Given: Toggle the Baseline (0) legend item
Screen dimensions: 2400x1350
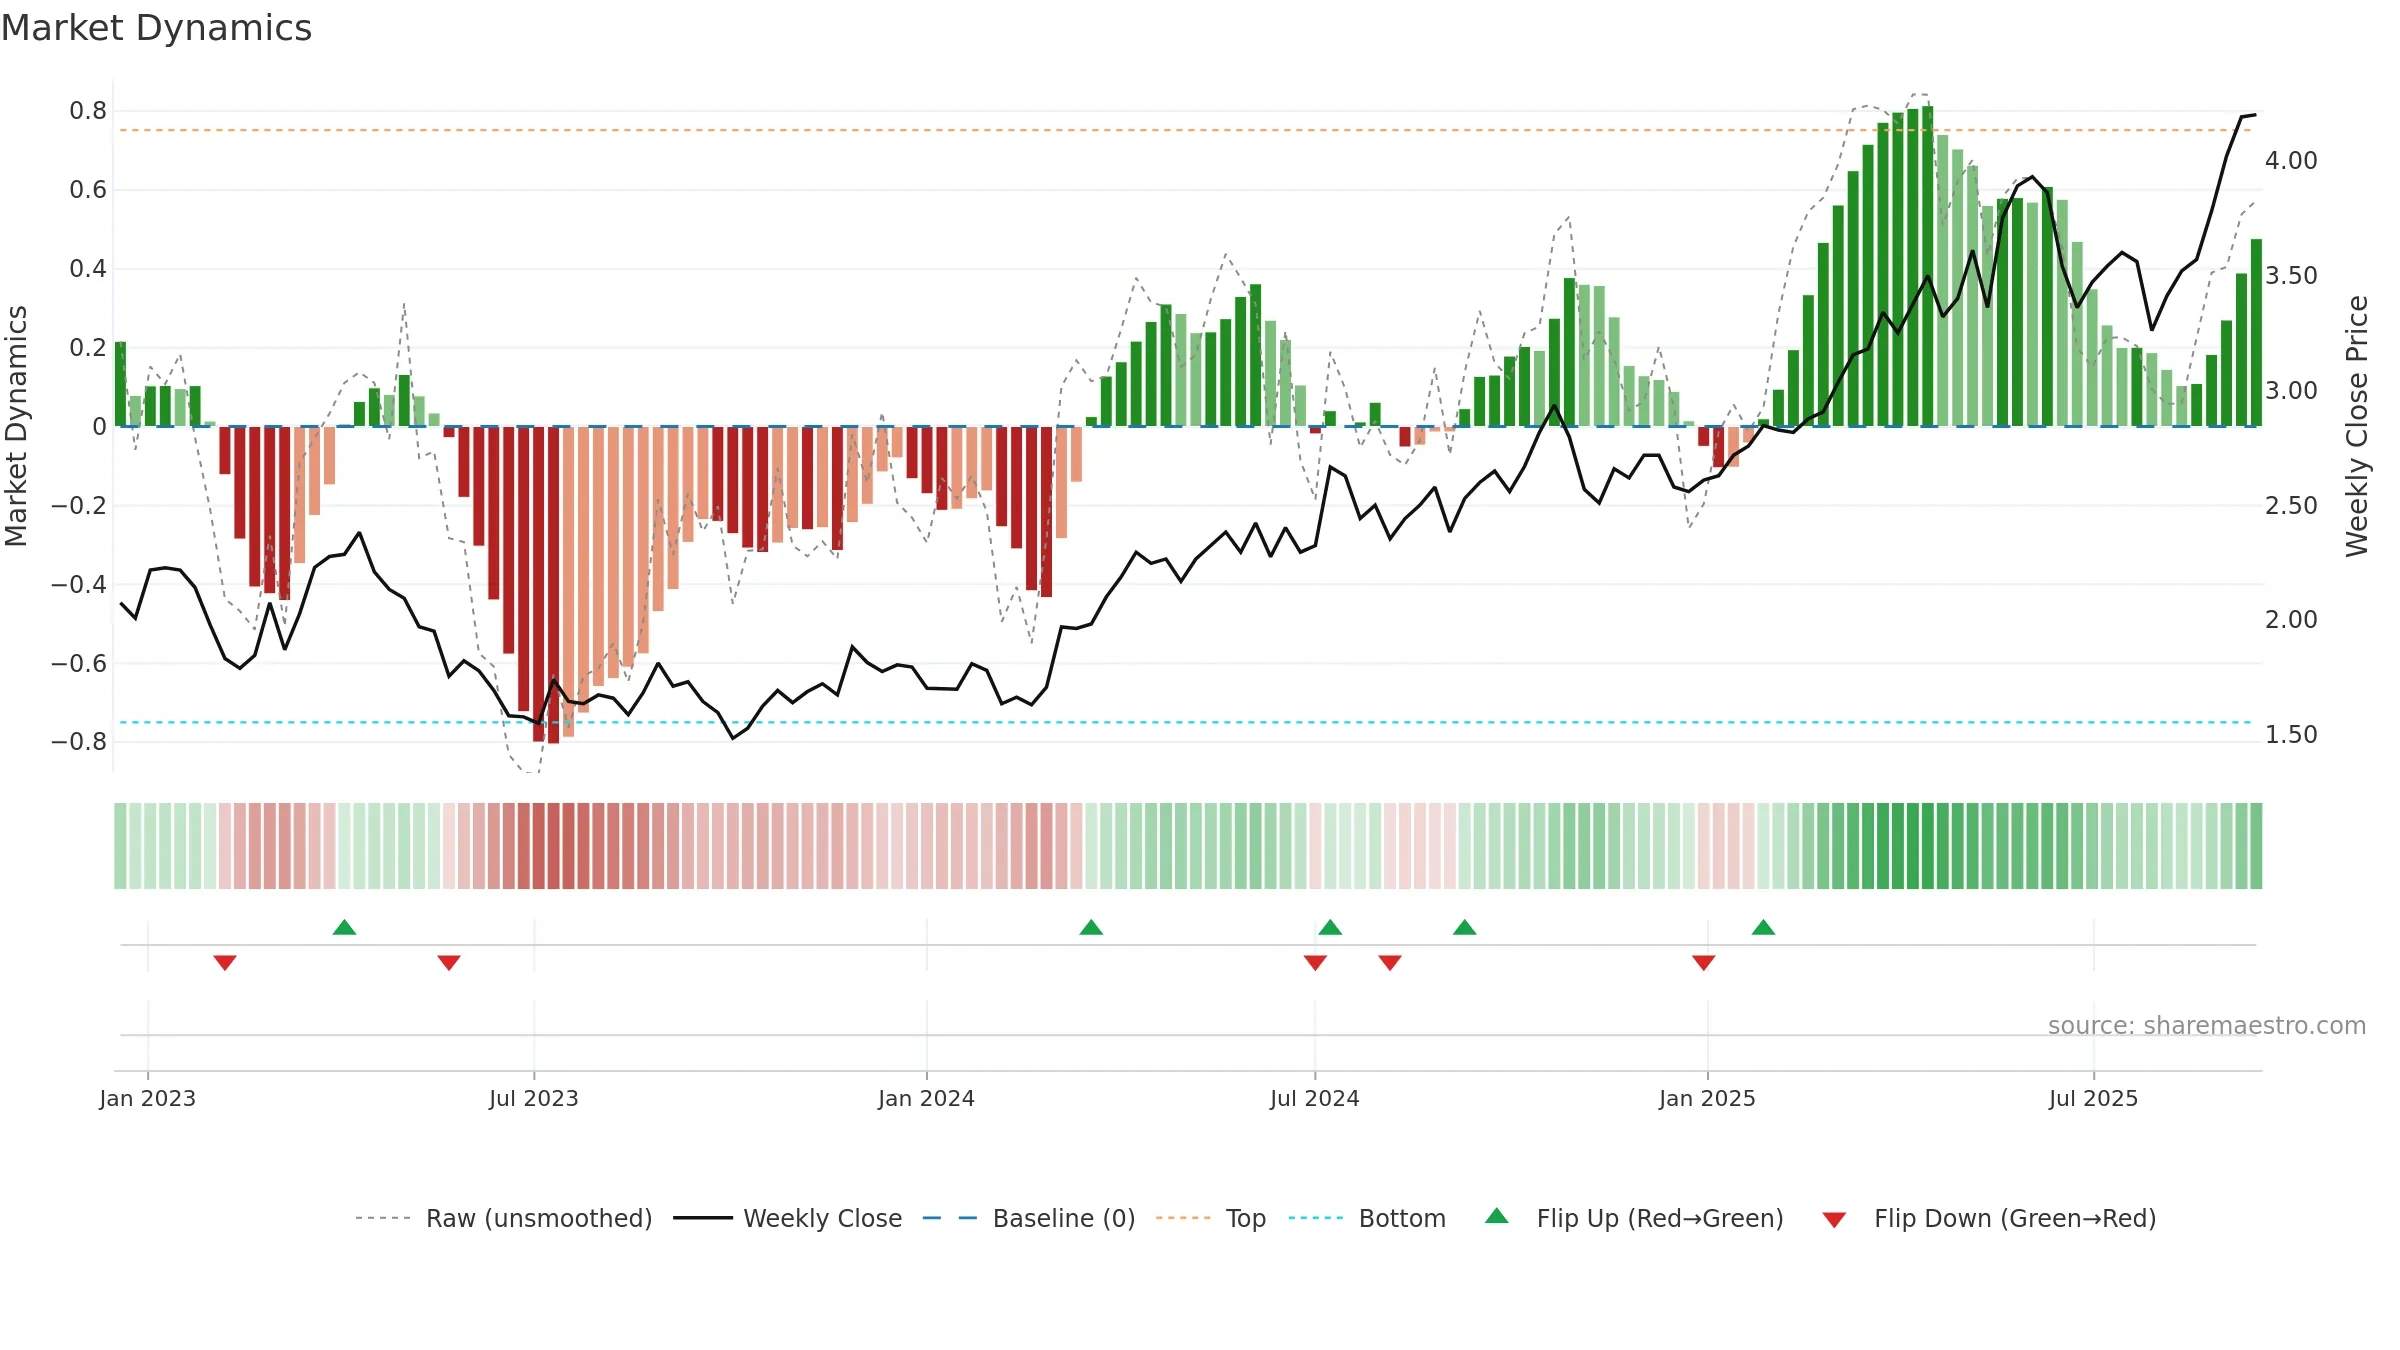Looking at the screenshot, I should click(x=1029, y=1218).
